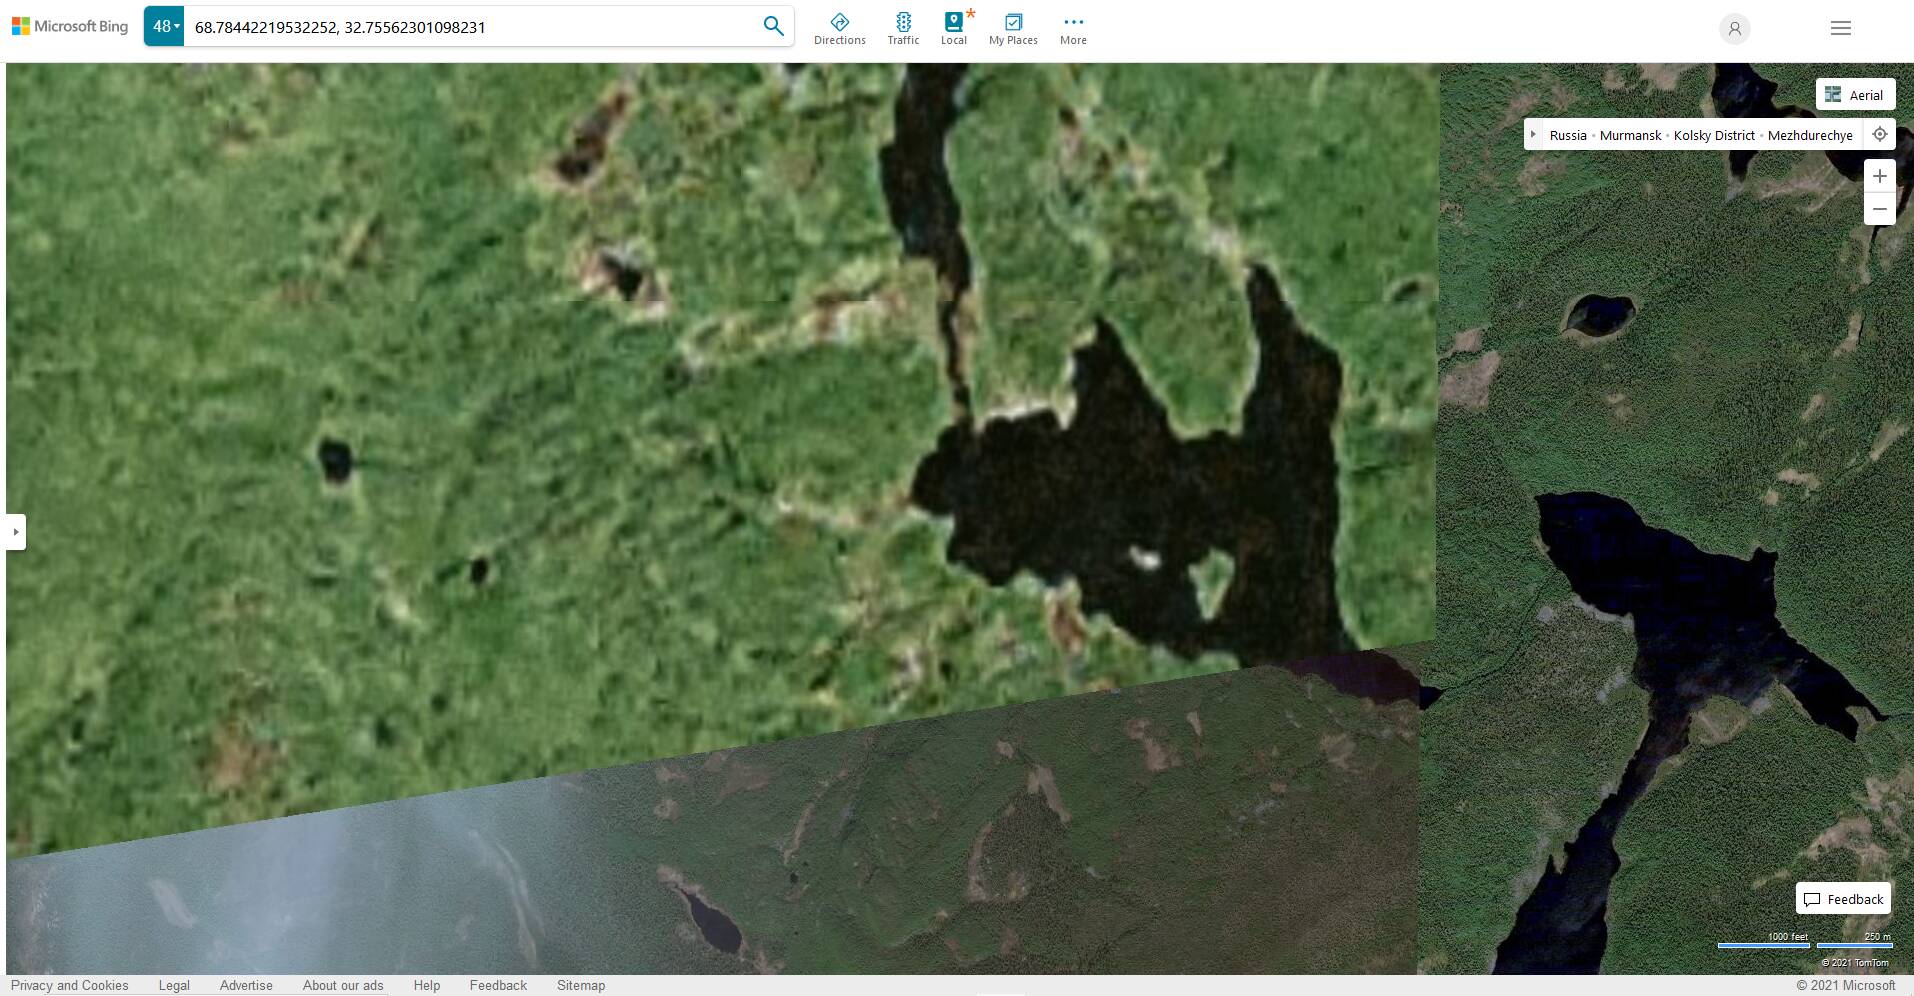This screenshot has height=996, width=1914.
Task: Expand the More options menu
Action: (x=1073, y=28)
